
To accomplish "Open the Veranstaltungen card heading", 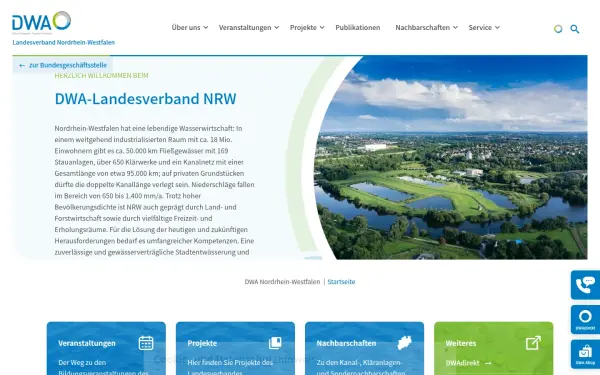I will pos(87,343).
